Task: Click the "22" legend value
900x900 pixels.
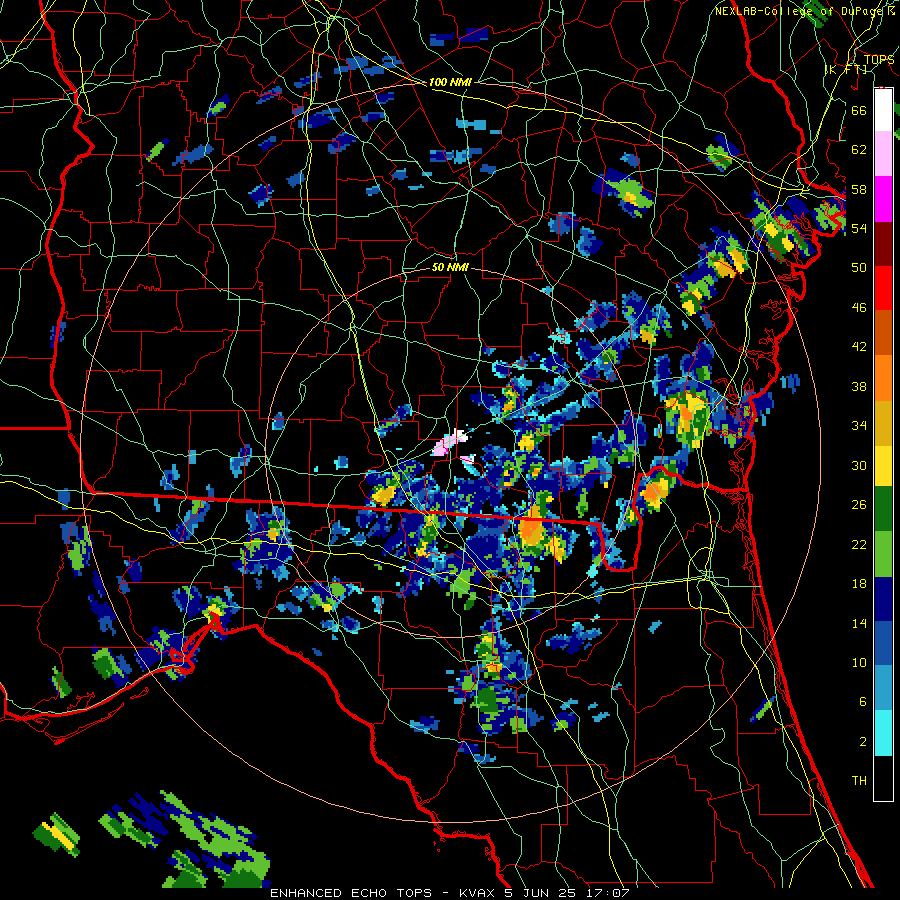Action: tap(859, 545)
